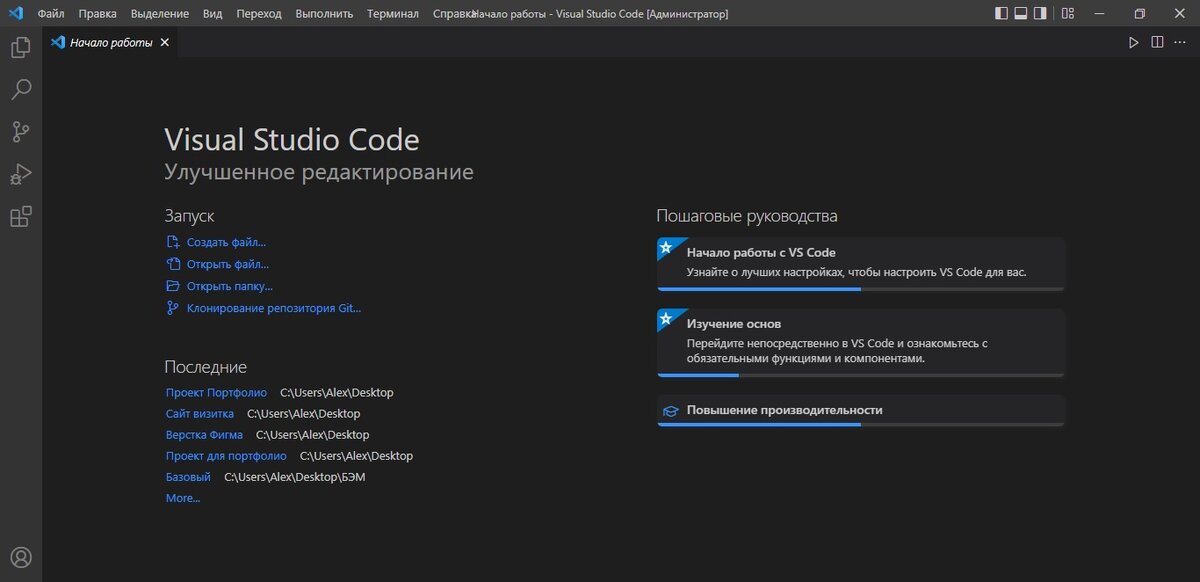The height and width of the screenshot is (582, 1200).
Task: Open the Выполнить menu
Action: point(325,14)
